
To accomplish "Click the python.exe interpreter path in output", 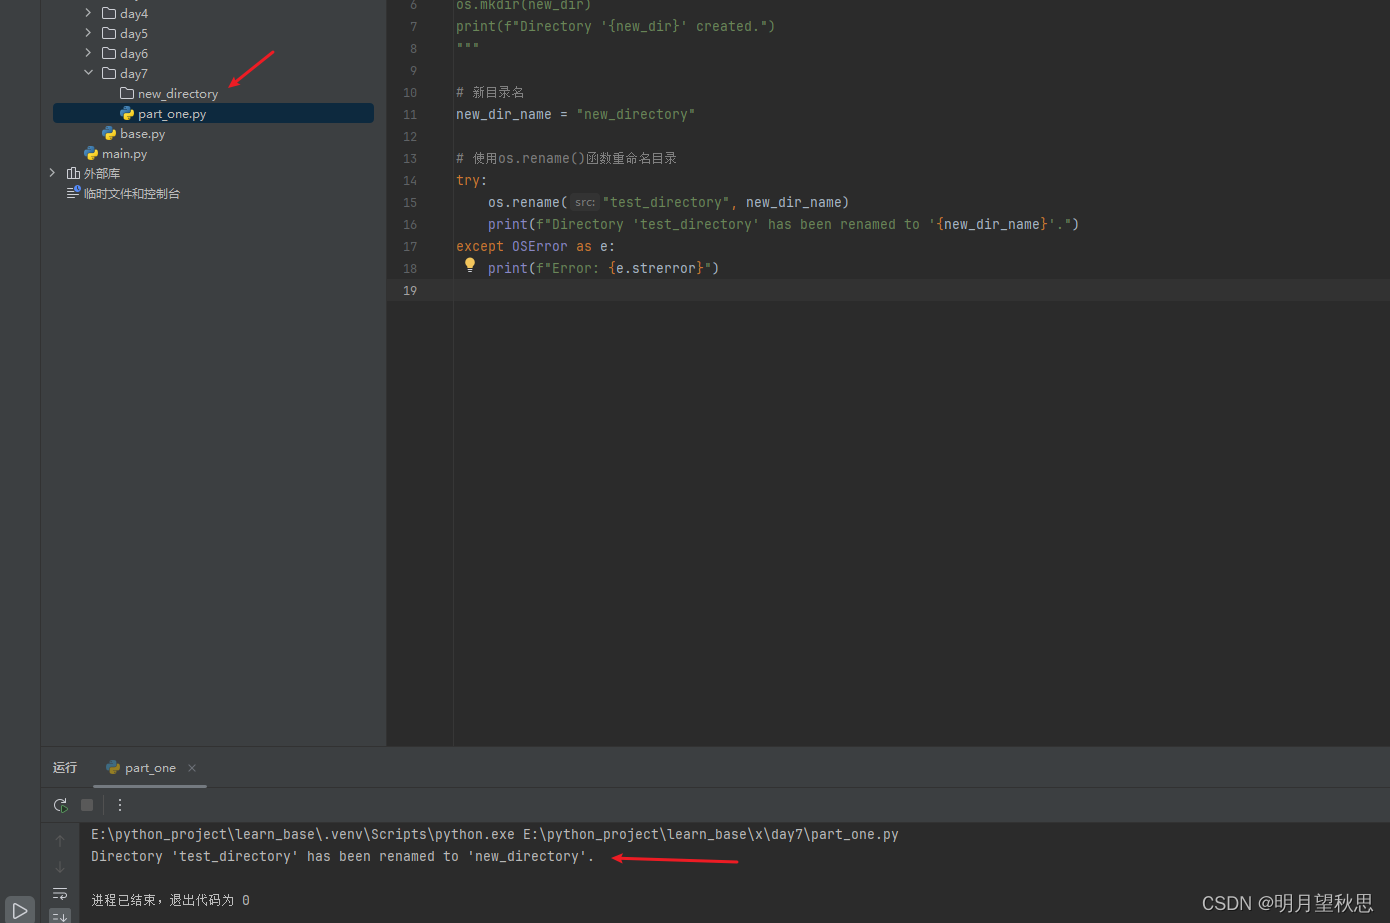I will (303, 834).
